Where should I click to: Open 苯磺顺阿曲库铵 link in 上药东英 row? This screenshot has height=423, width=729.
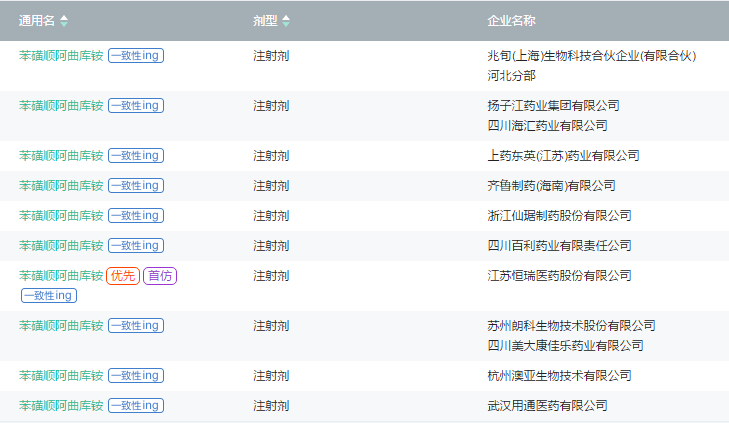pyautogui.click(x=61, y=156)
